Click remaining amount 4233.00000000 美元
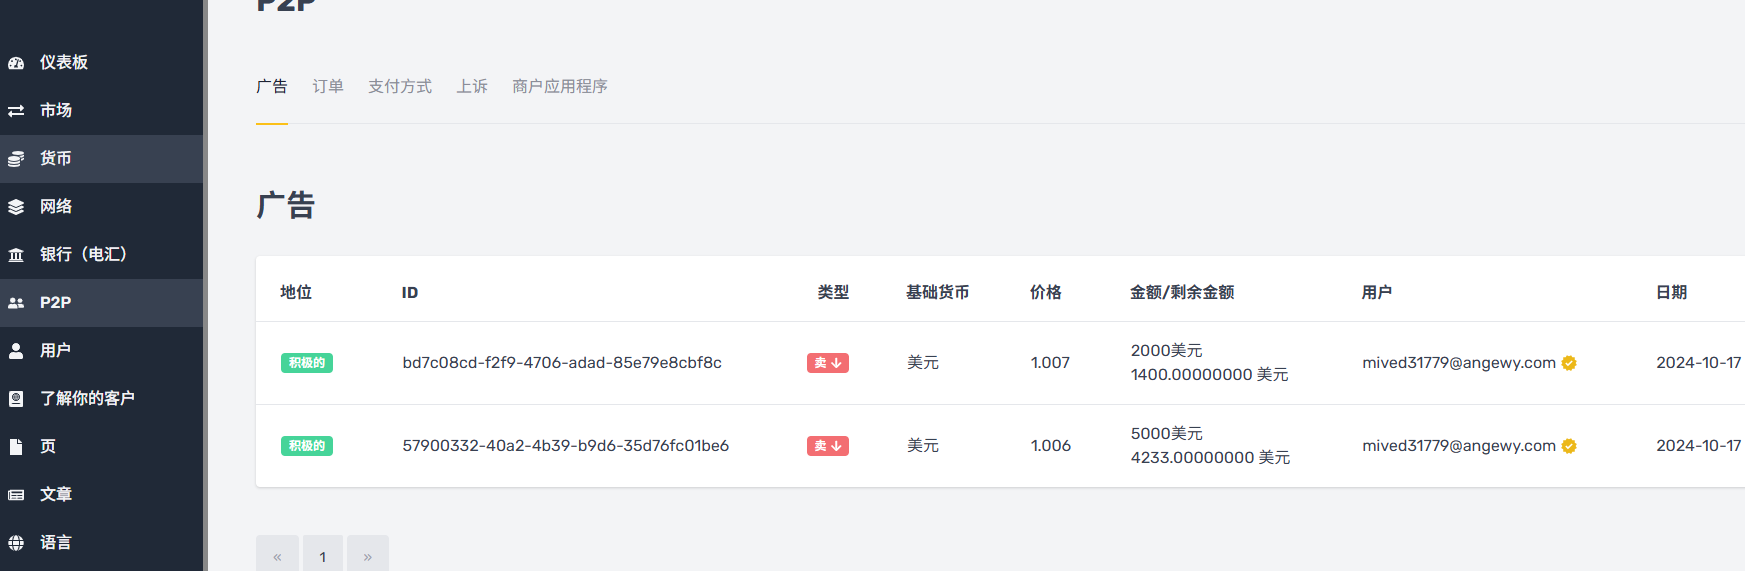1745x571 pixels. click(1211, 458)
